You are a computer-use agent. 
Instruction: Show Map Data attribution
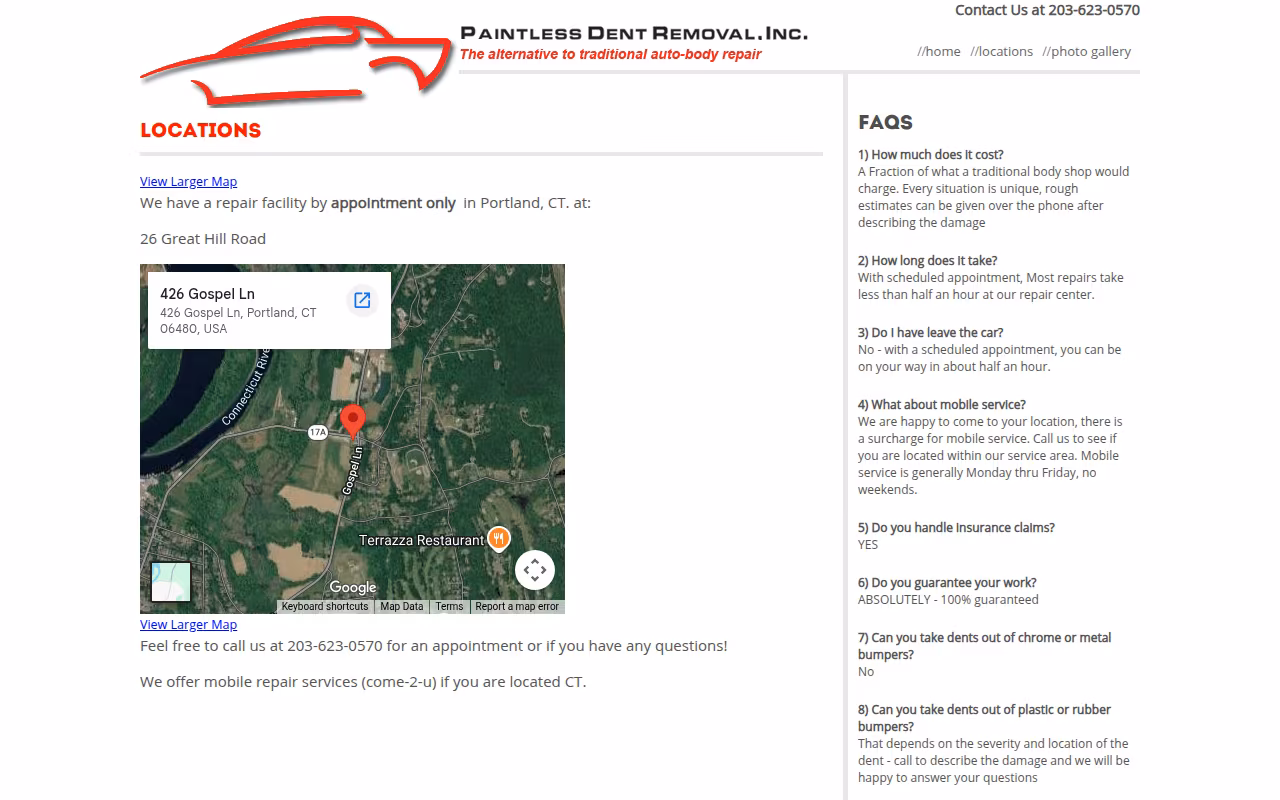402,606
